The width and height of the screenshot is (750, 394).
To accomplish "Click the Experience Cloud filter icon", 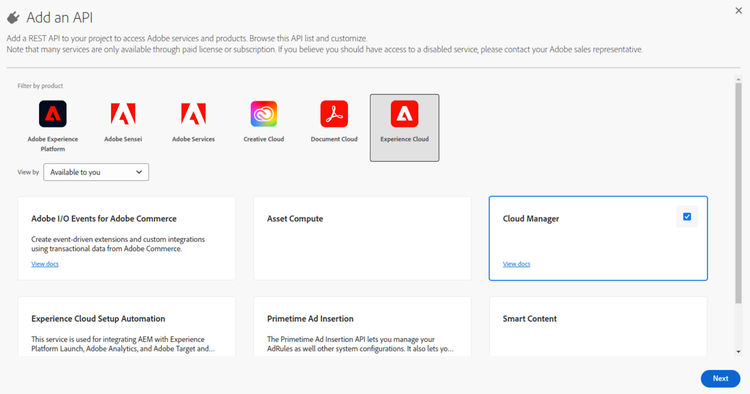I will 404,114.
